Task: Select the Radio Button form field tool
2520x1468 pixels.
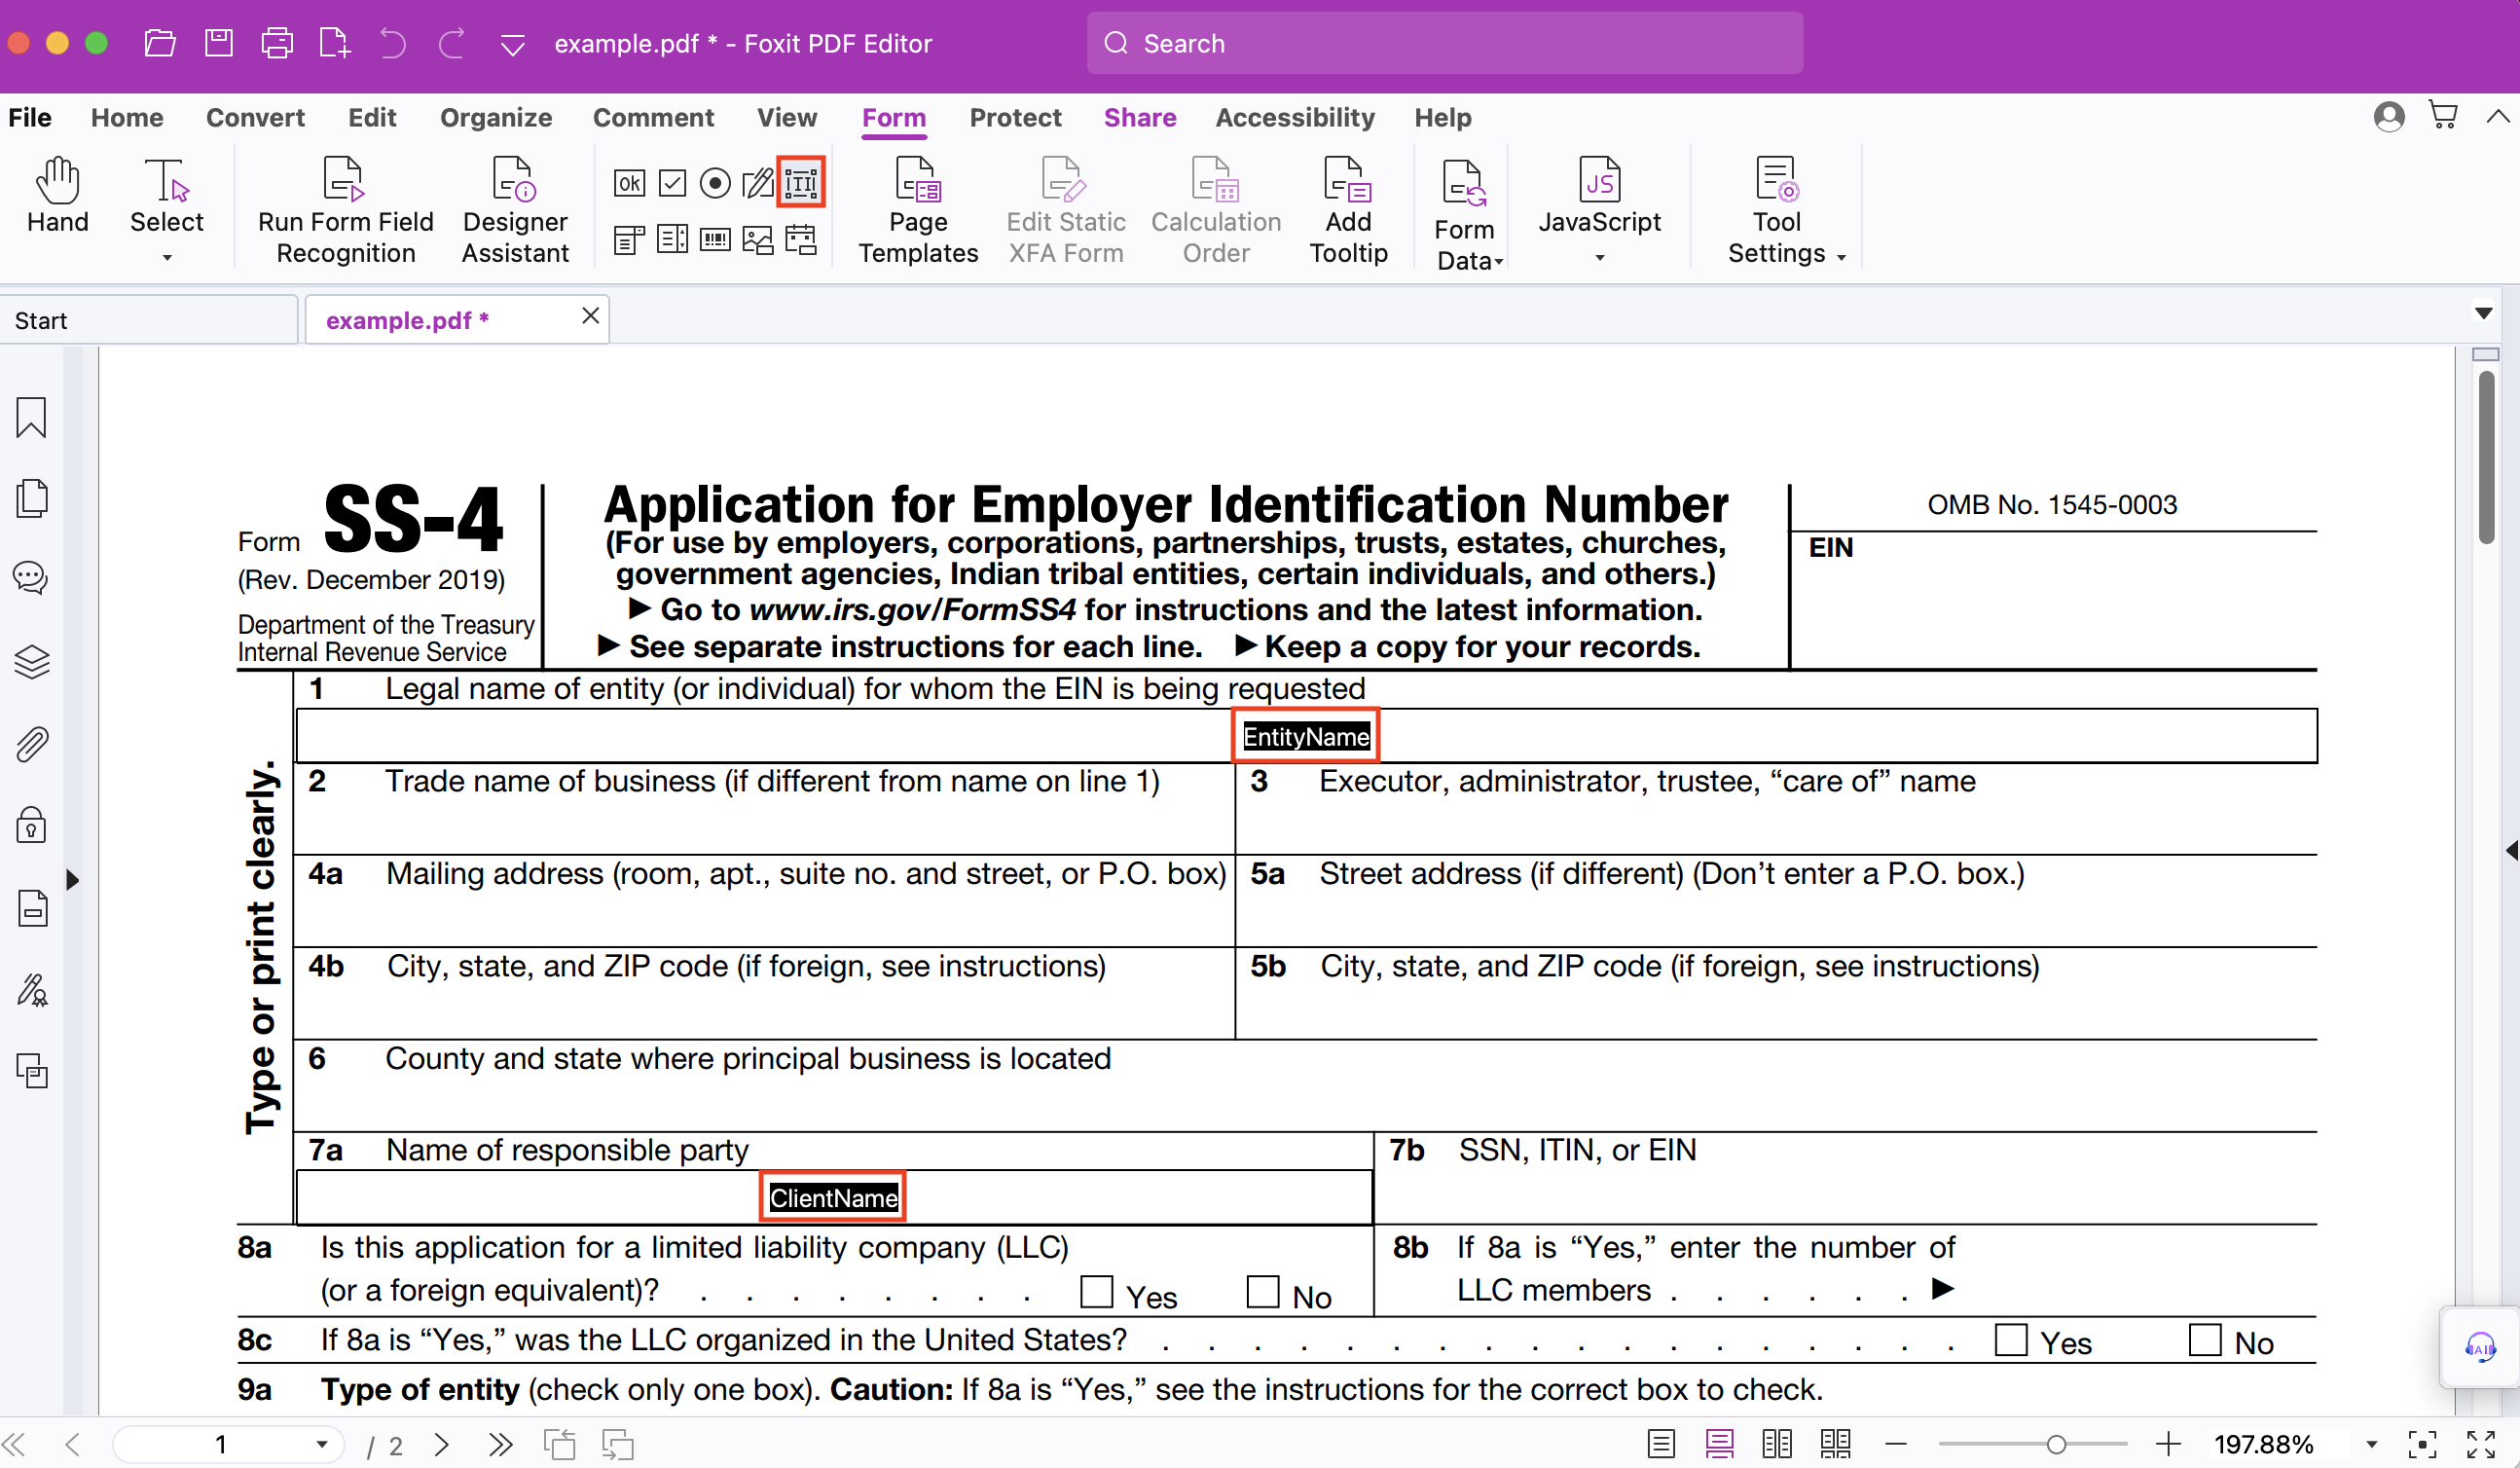Action: coord(714,183)
